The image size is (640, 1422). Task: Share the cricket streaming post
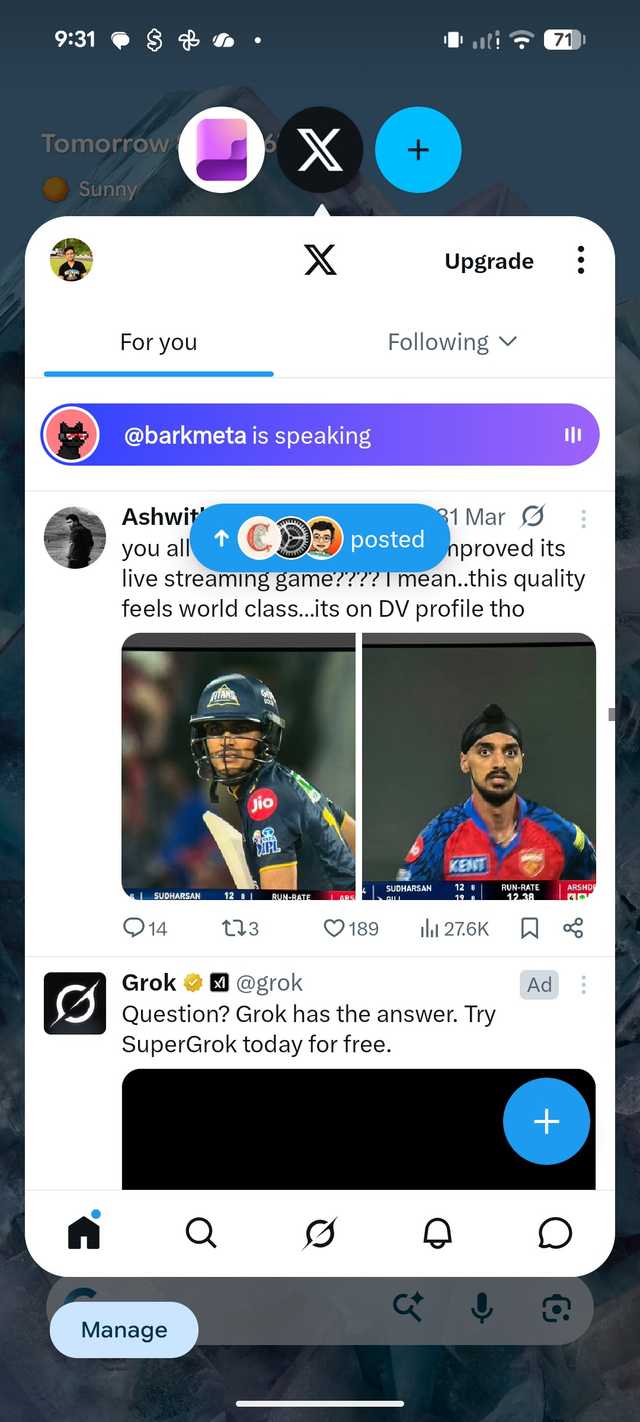(573, 928)
